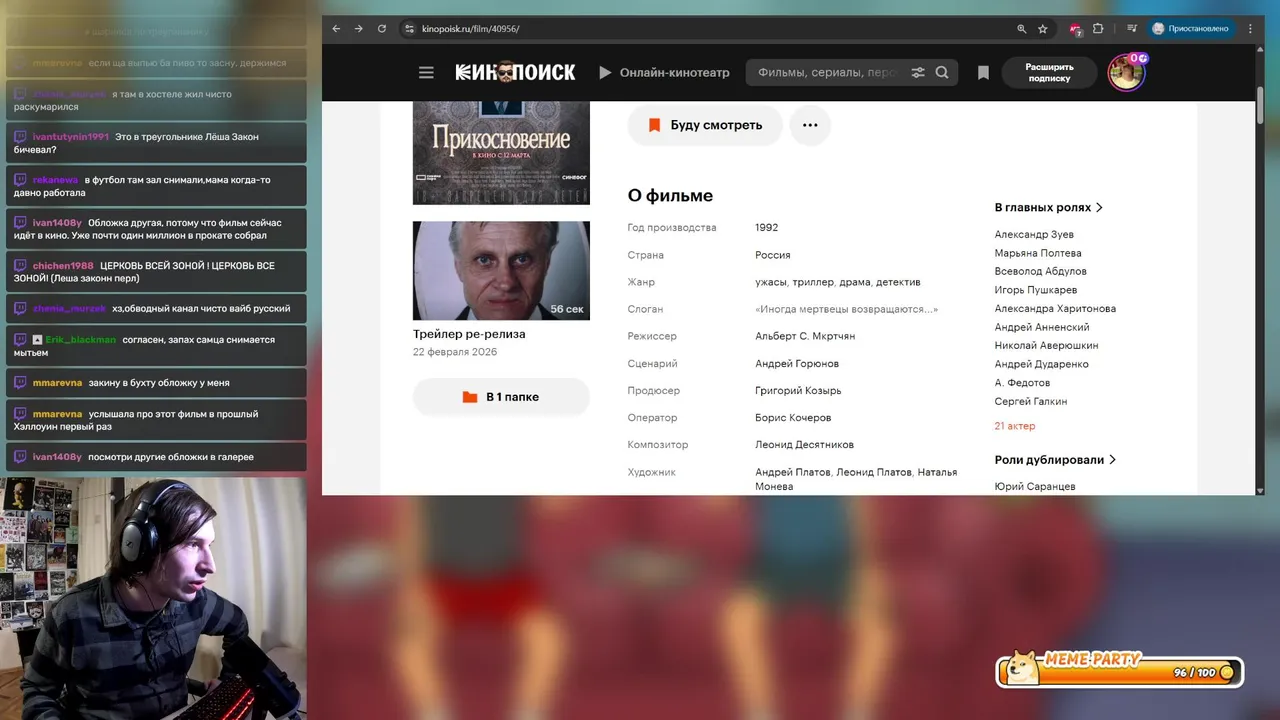Open the Kinopoisk hamburger menu
Image resolution: width=1280 pixels, height=720 pixels.
[426, 73]
